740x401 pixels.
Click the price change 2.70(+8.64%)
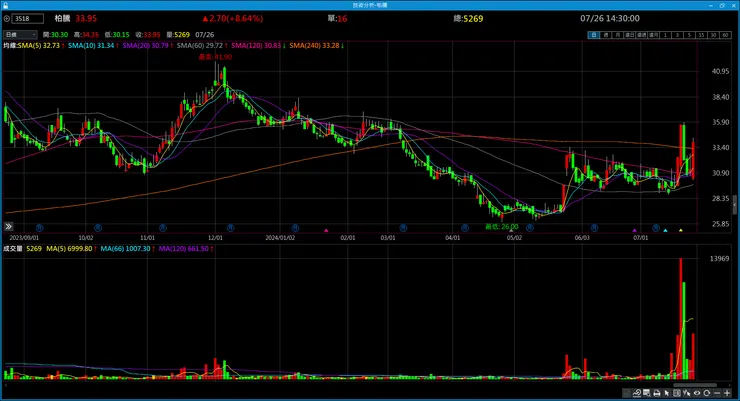(x=233, y=18)
